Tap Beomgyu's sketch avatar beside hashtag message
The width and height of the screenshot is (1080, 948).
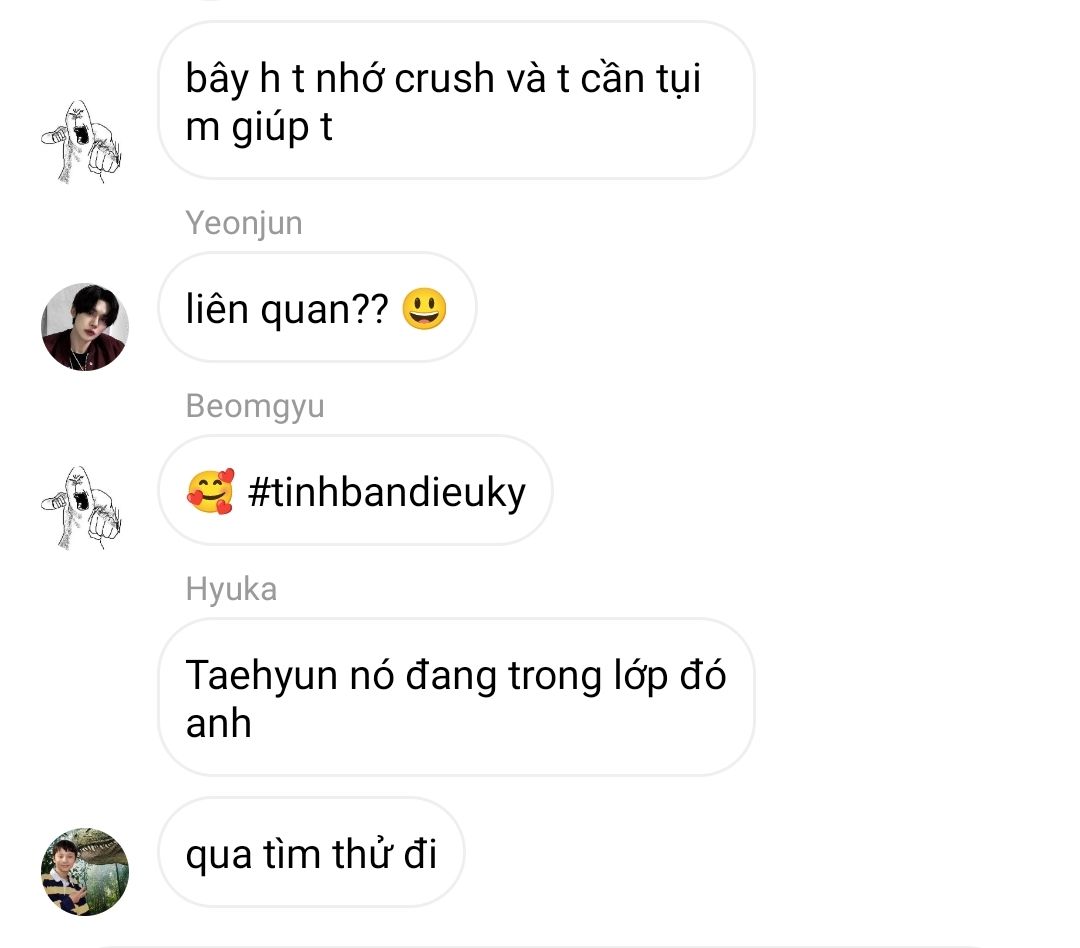(x=82, y=508)
